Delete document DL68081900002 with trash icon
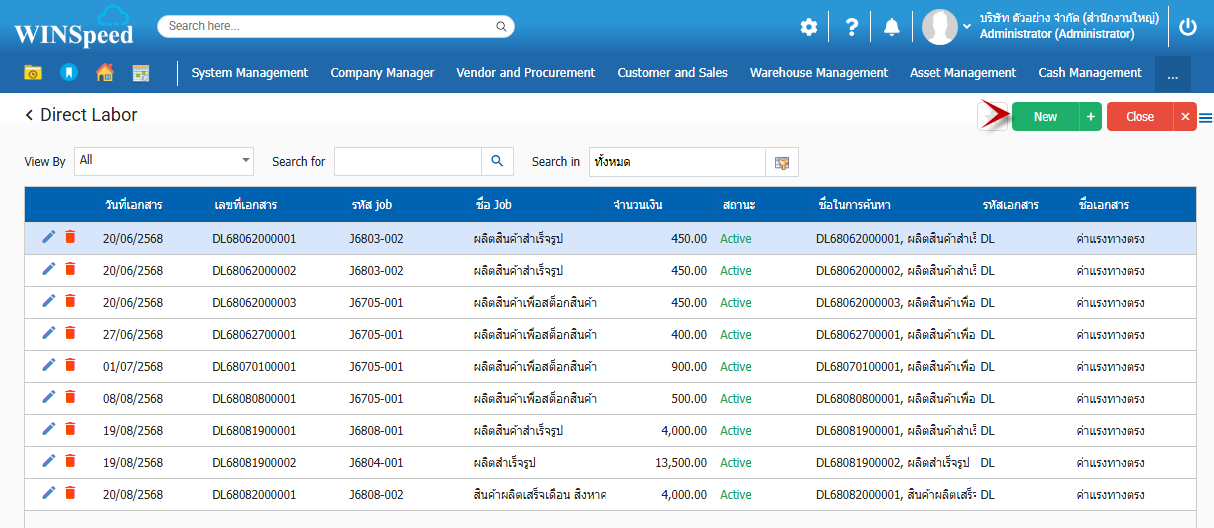Screen dimensions: 1214x528 (x=70, y=461)
